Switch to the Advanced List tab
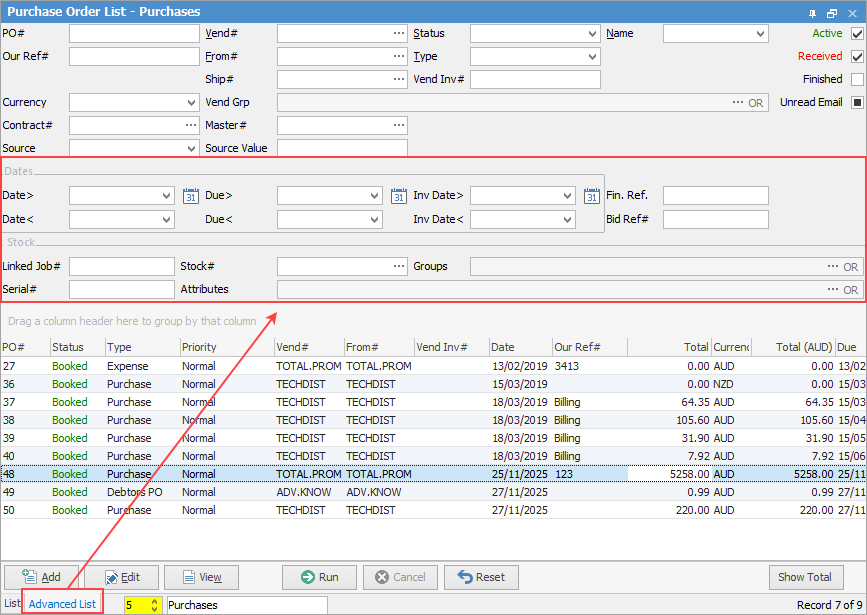Viewport: 867px width, 615px height. click(62, 604)
